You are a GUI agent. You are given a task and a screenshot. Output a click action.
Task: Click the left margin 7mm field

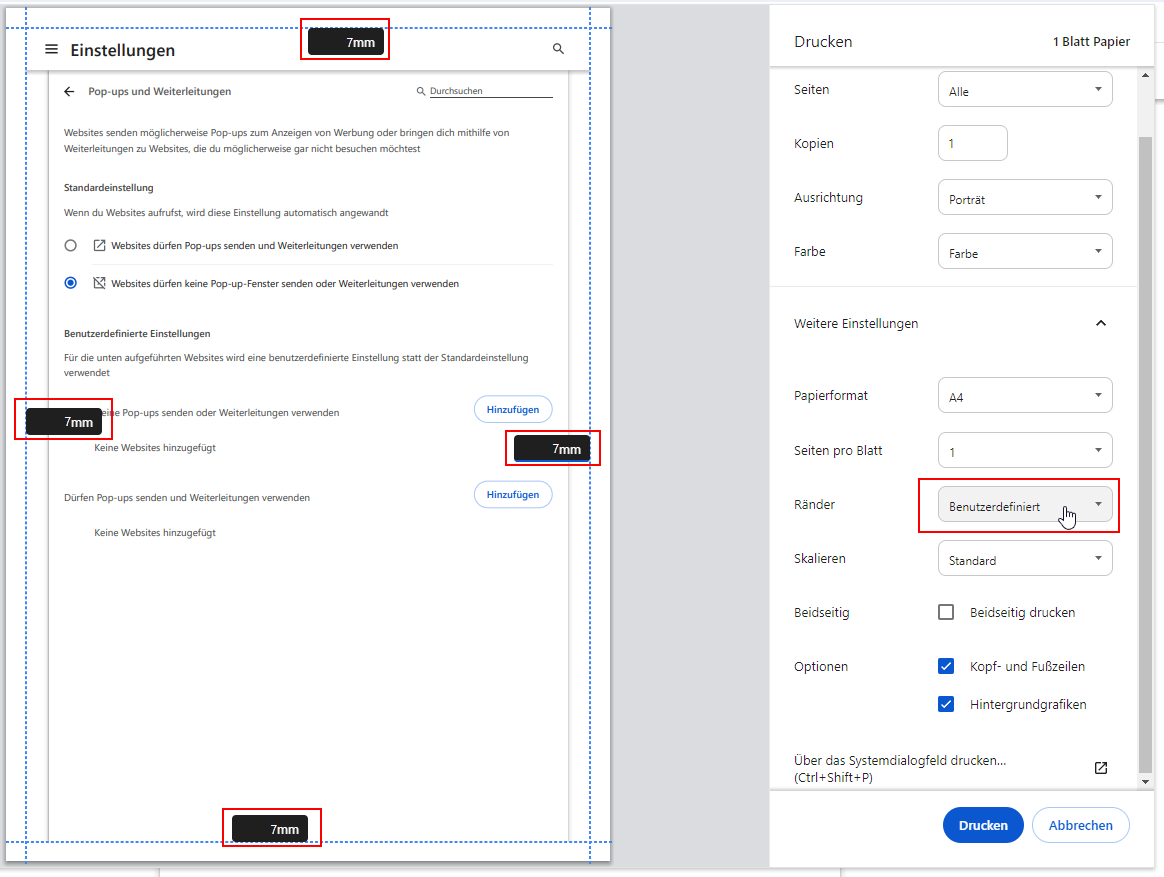pos(64,422)
